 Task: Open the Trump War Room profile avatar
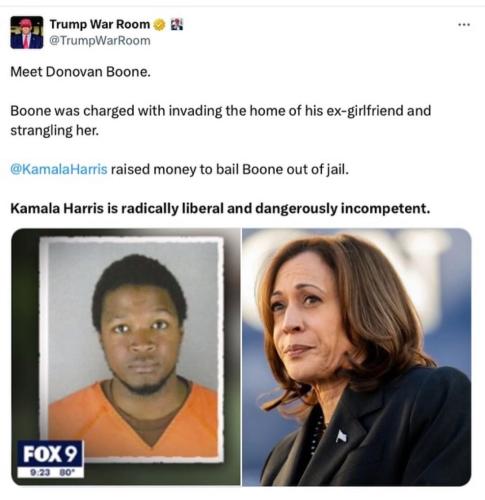[x=27, y=32]
